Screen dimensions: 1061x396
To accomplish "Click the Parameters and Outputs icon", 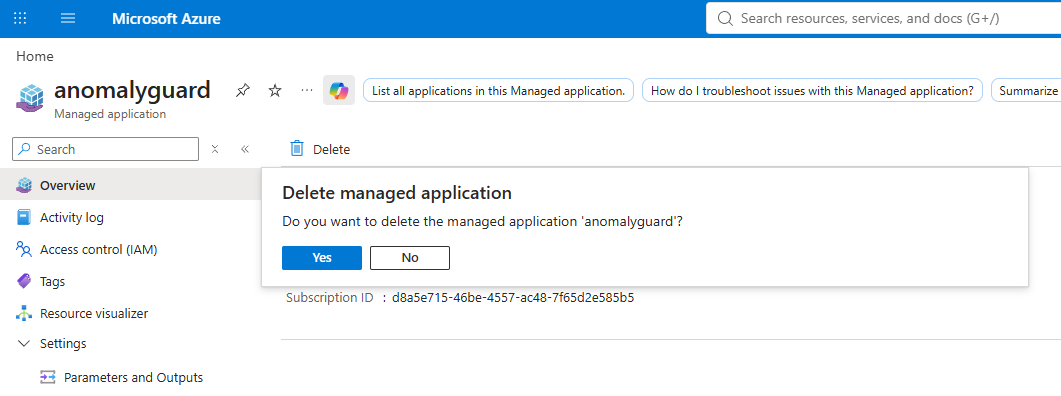I will coord(47,378).
